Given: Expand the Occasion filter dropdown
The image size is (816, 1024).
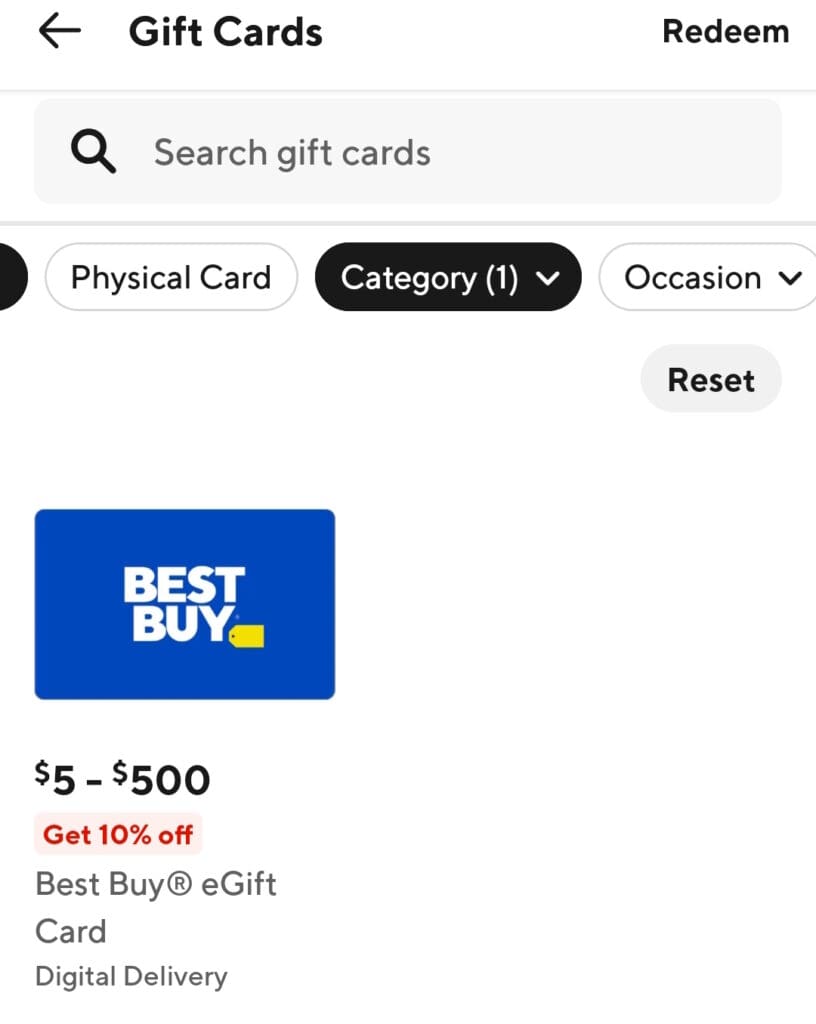Looking at the screenshot, I should tap(706, 277).
